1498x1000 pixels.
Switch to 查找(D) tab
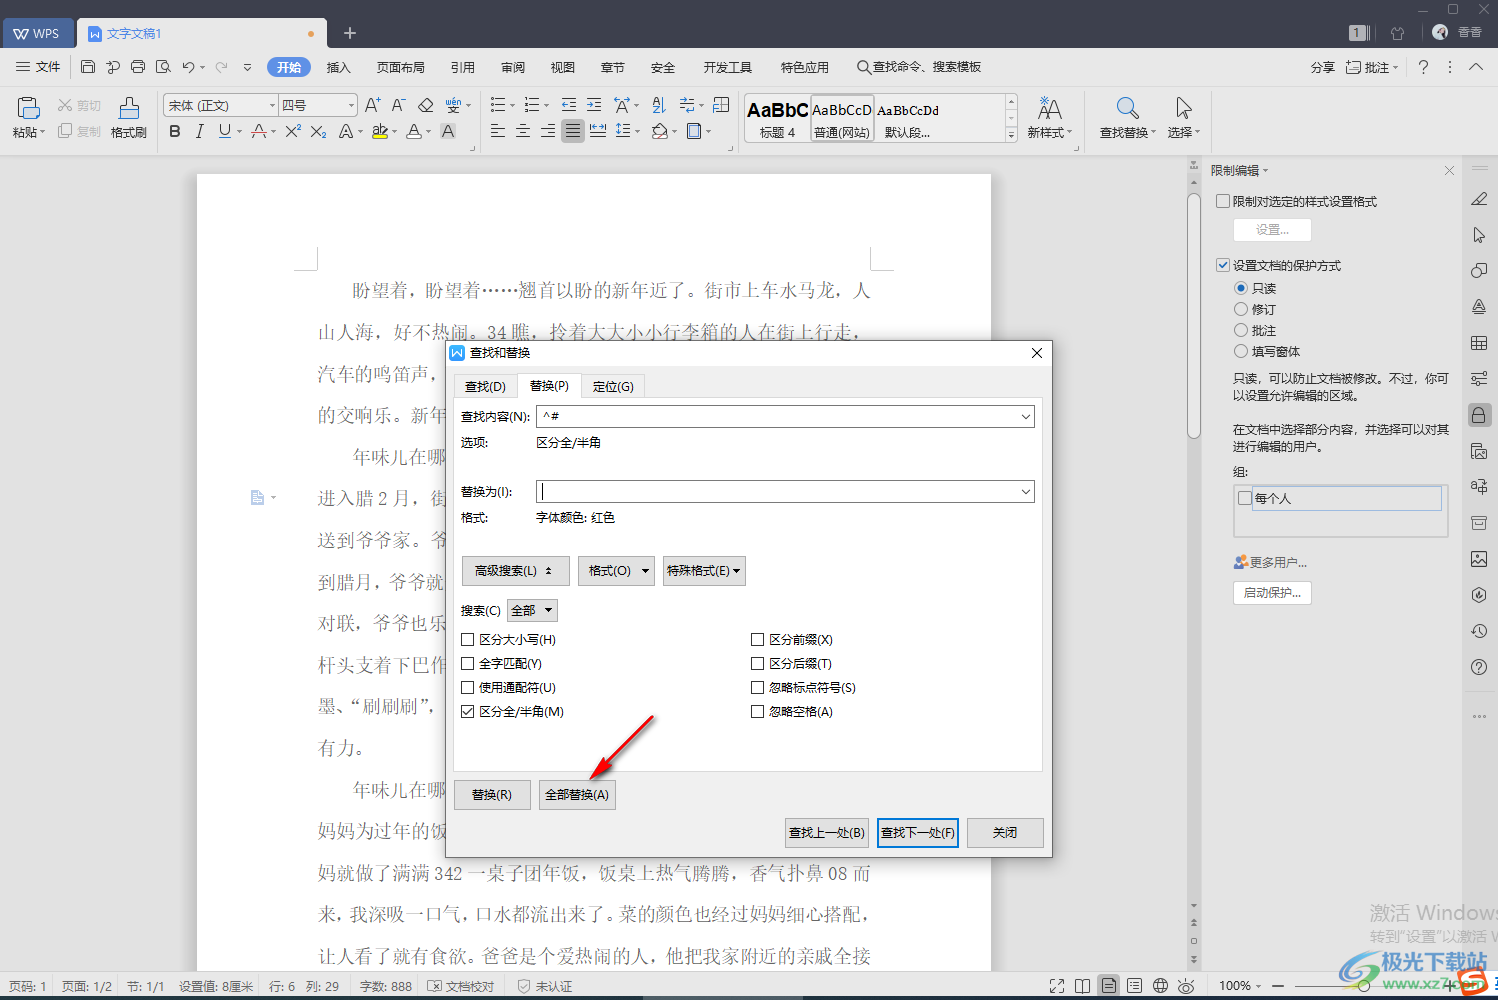tap(485, 386)
